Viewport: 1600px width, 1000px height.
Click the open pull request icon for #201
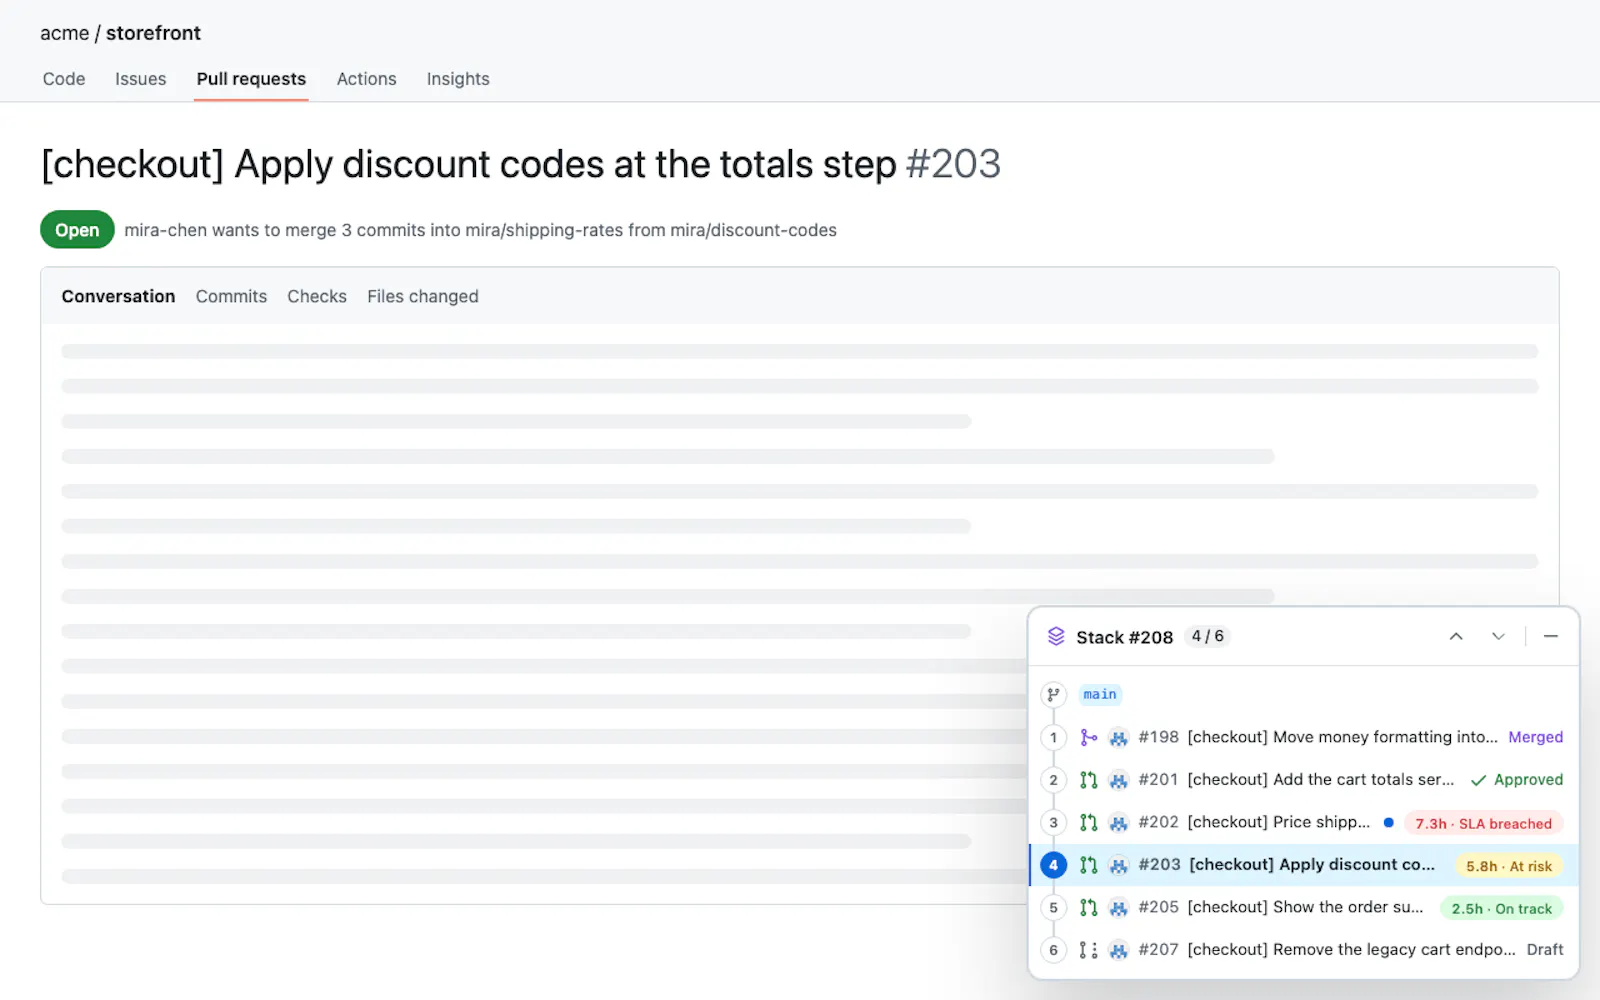(x=1089, y=780)
